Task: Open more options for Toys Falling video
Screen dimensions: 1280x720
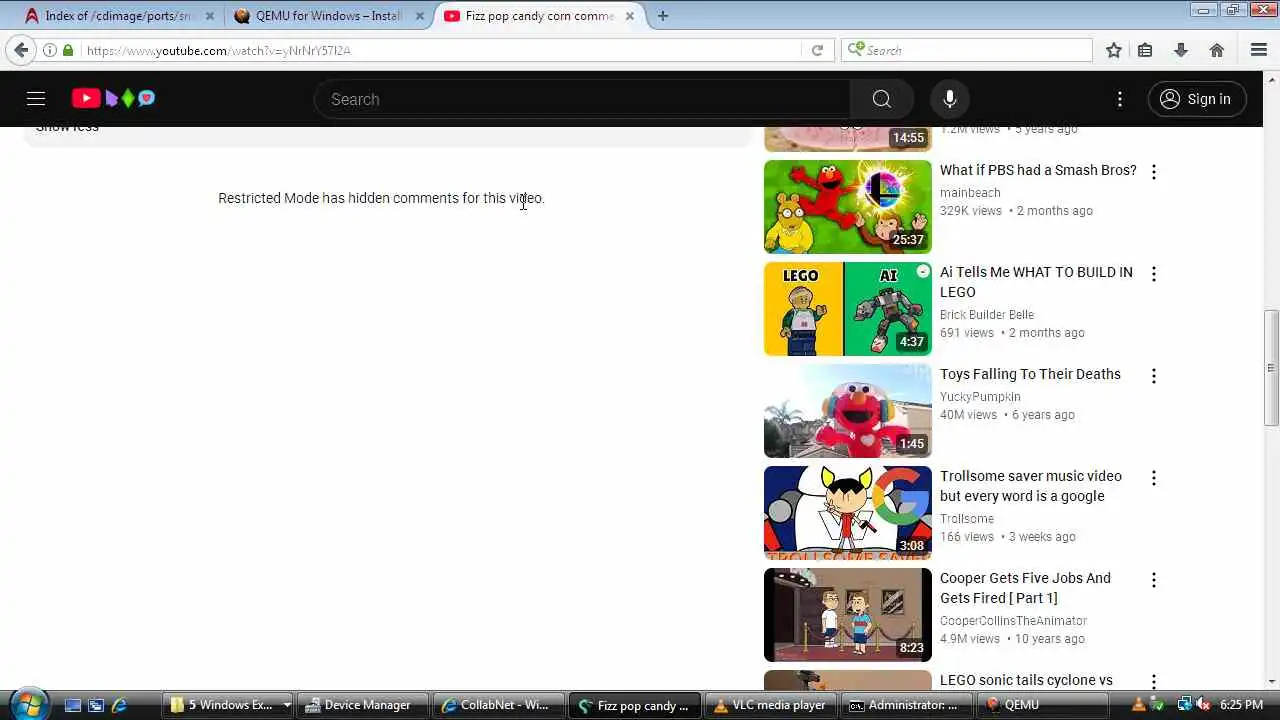Action: 1153,376
